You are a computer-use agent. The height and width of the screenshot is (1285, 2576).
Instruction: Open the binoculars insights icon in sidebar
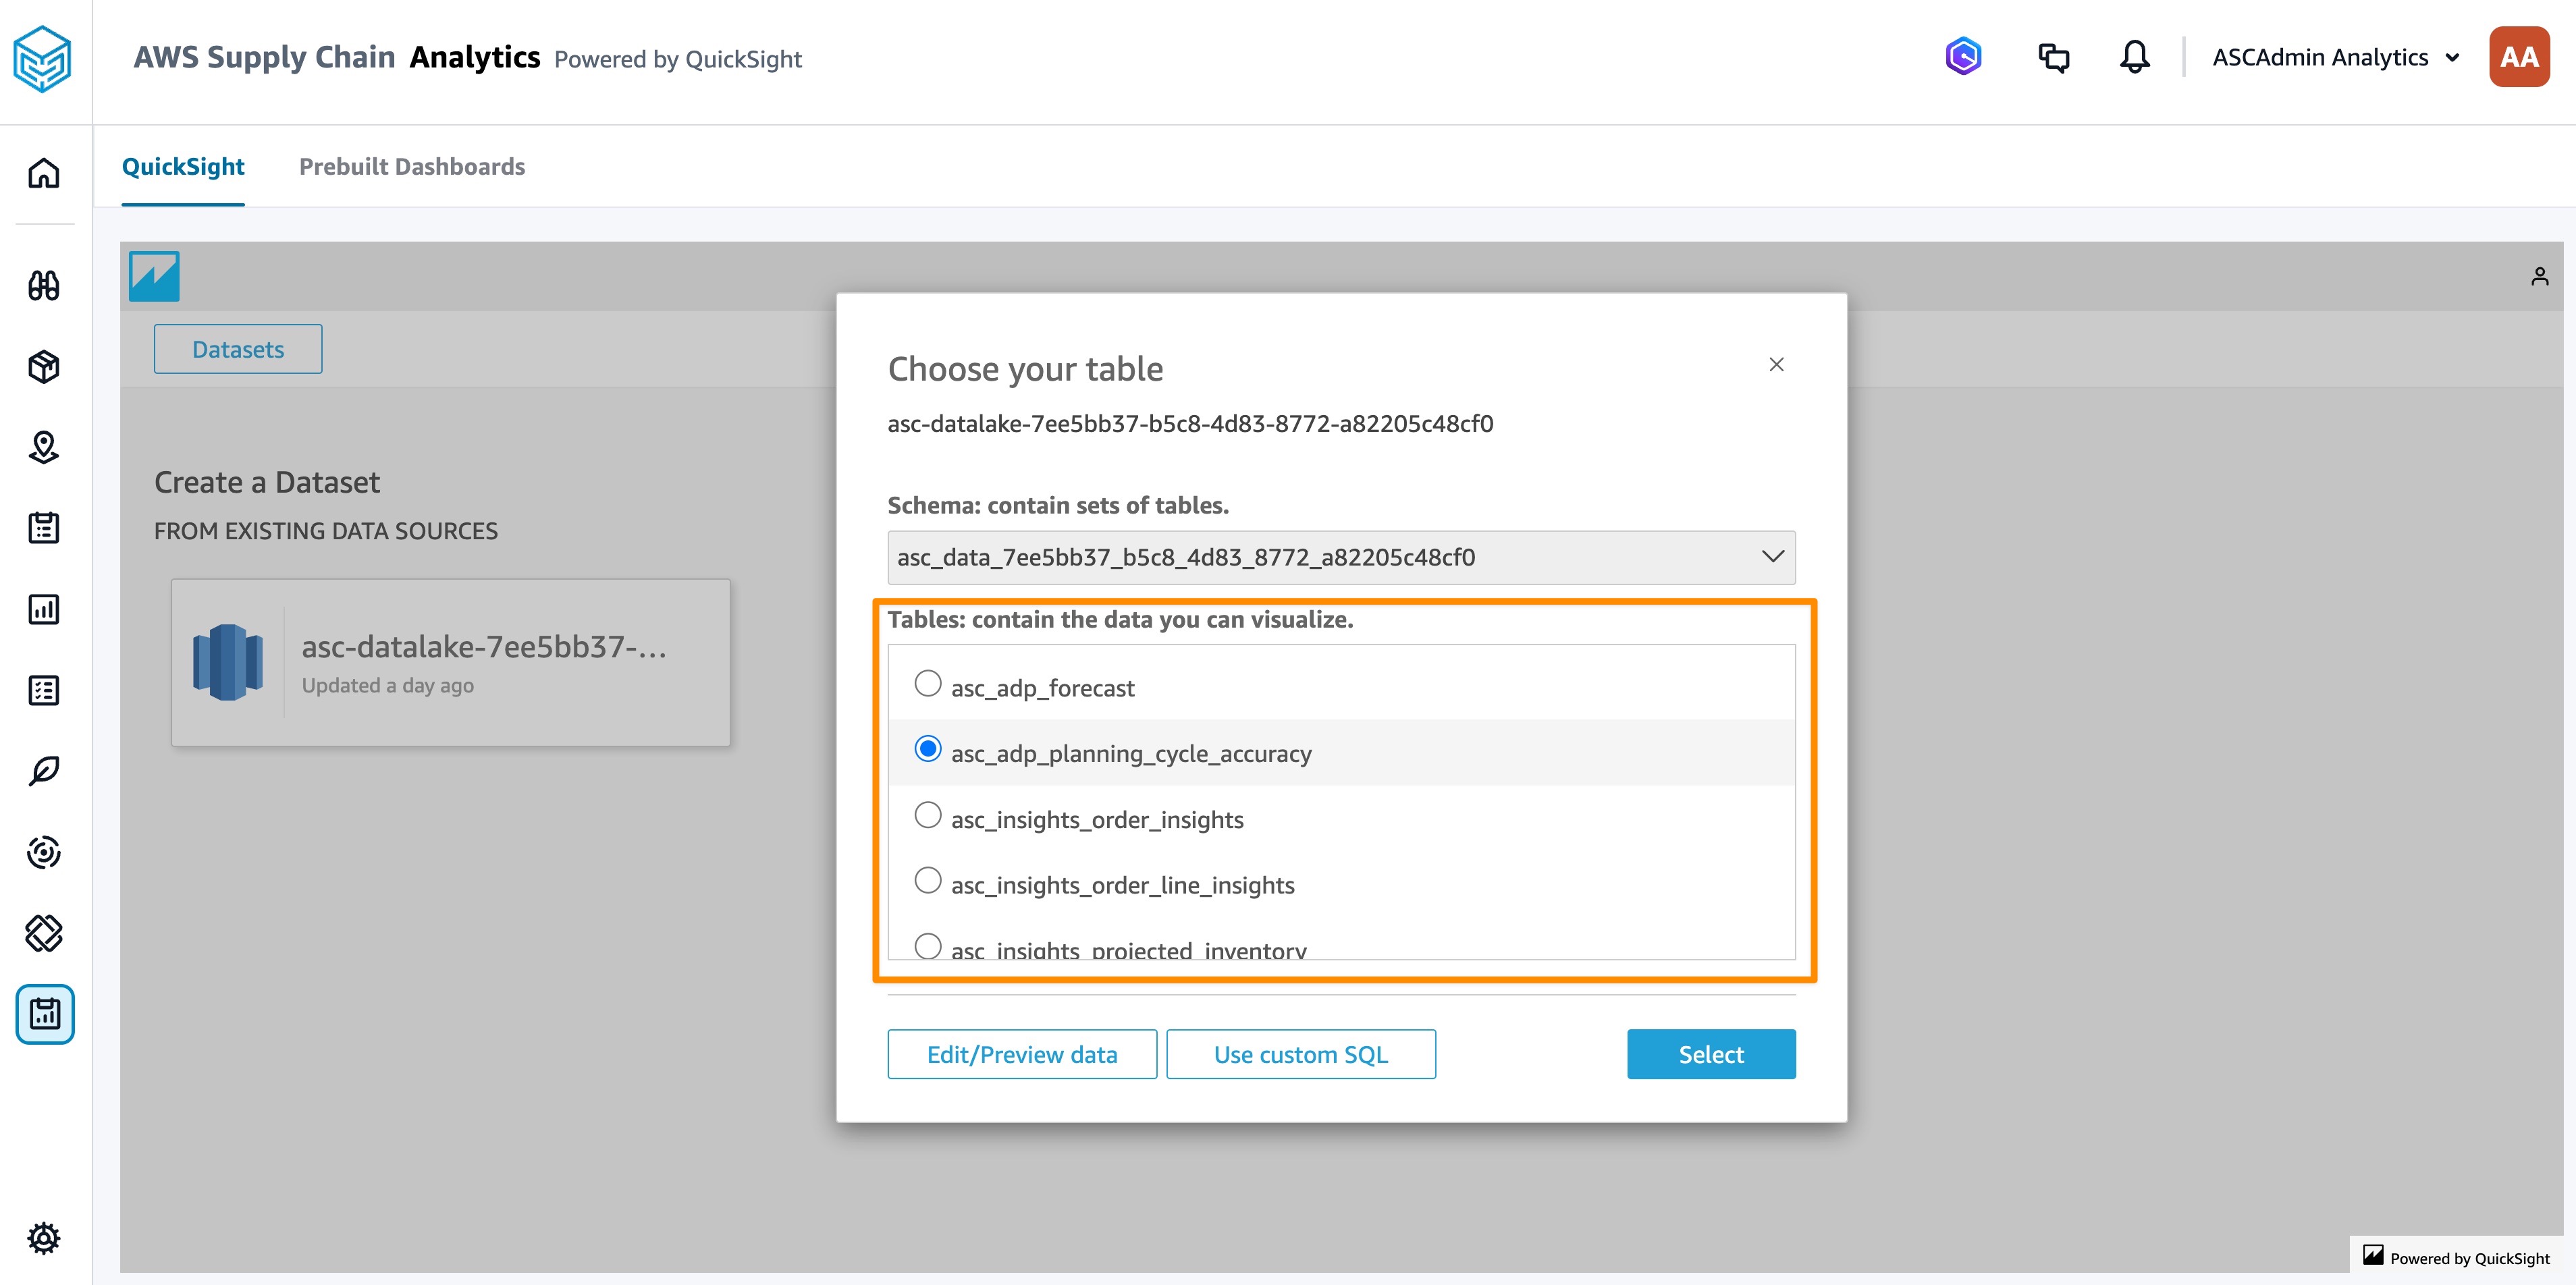pos(44,286)
